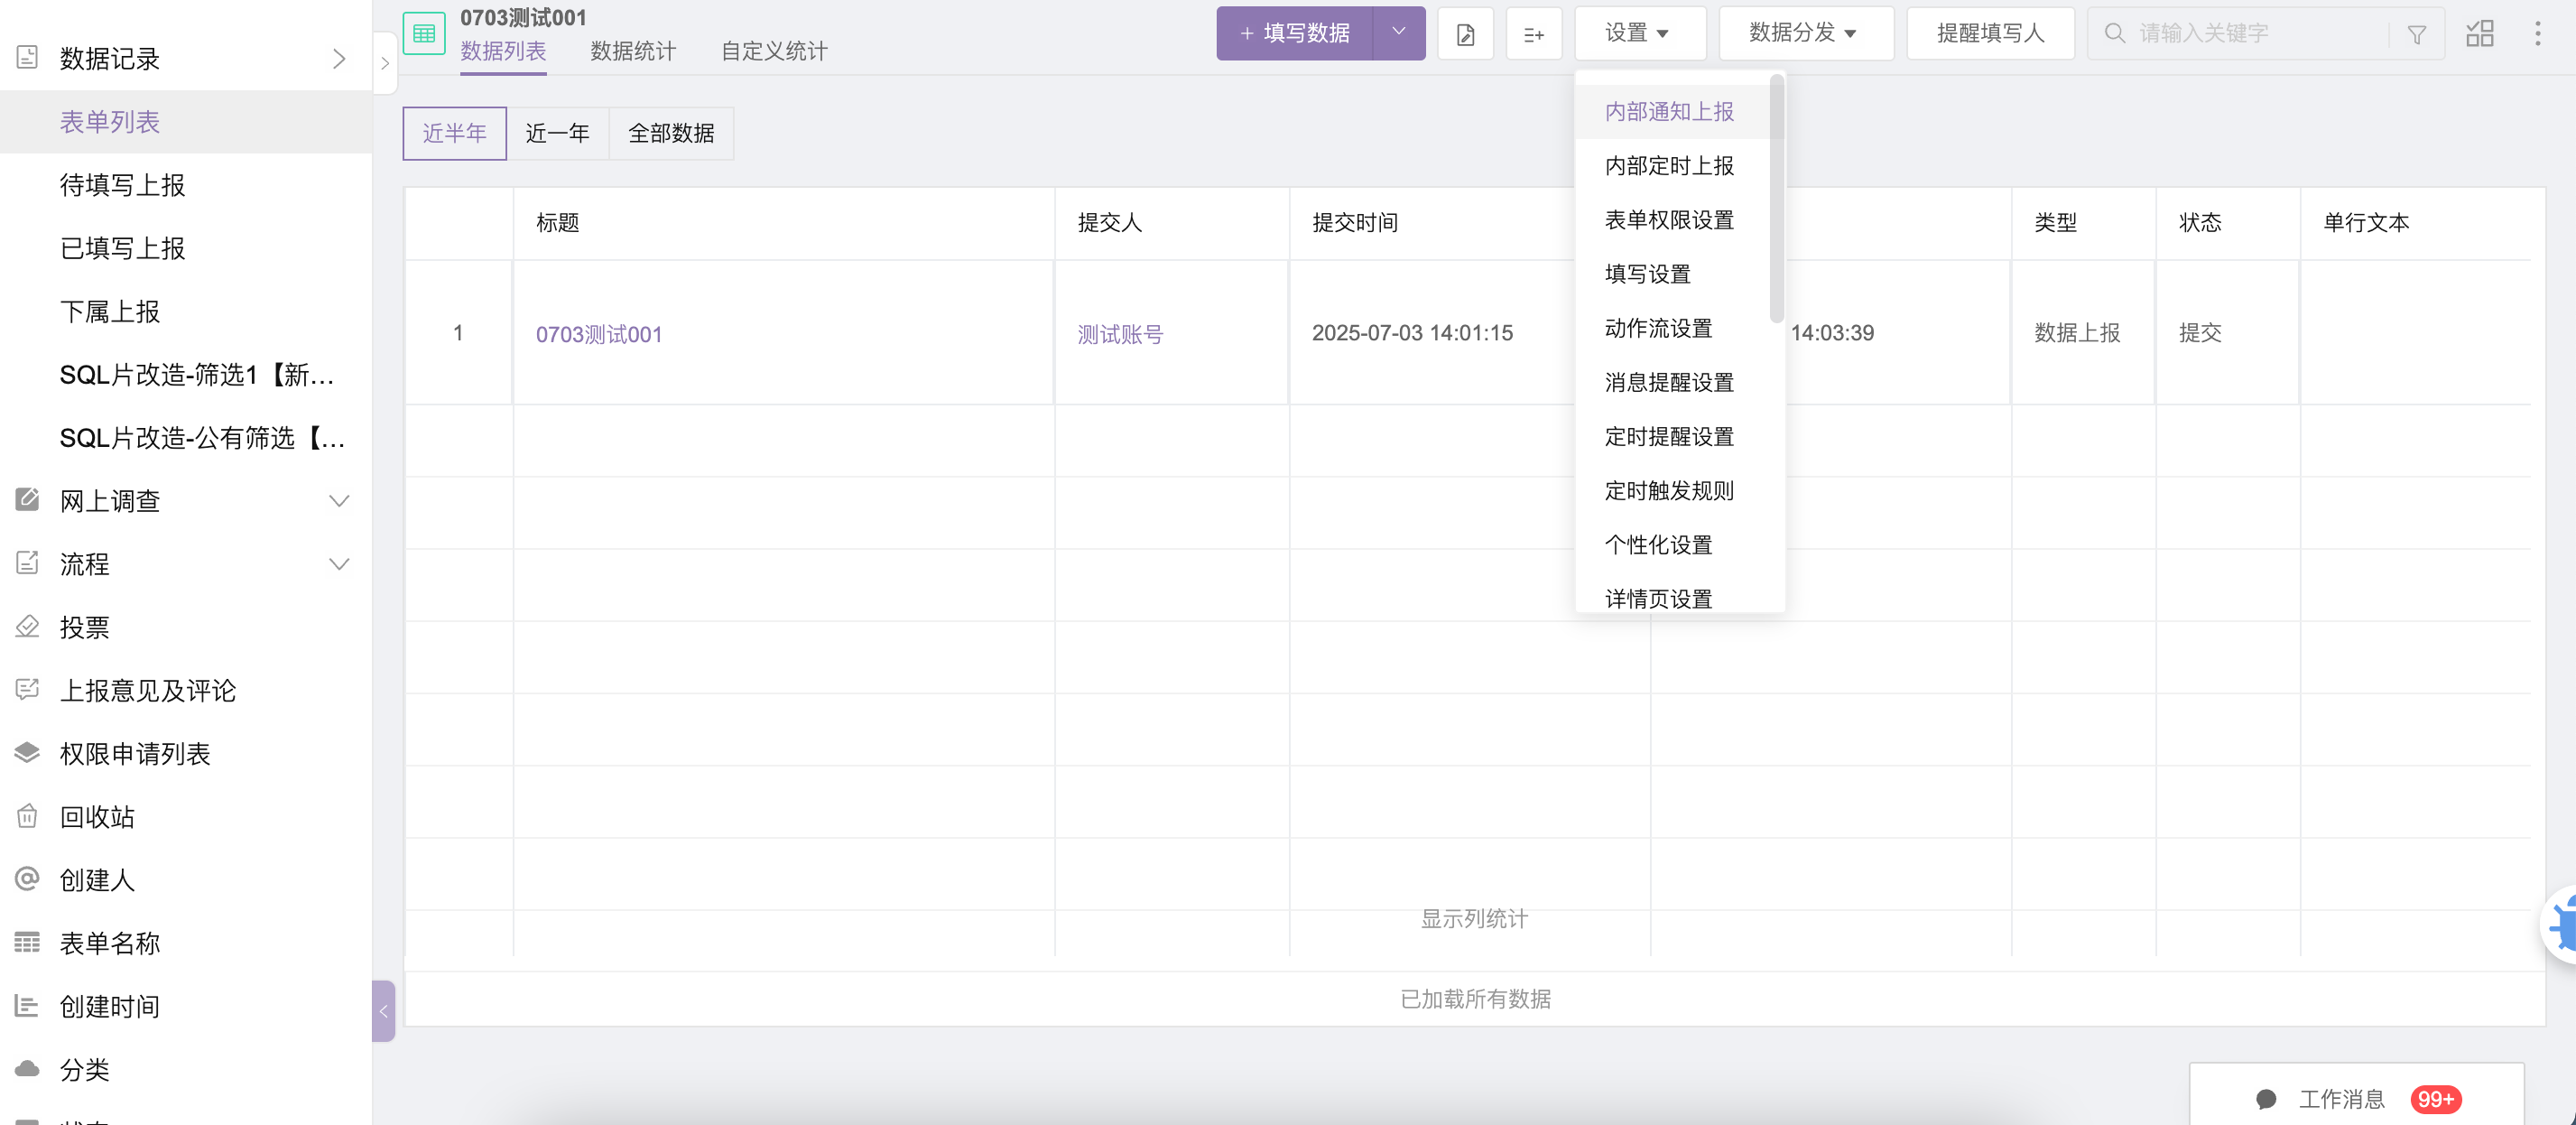This screenshot has width=2576, height=1125.
Task: Click the filter funnel icon
Action: [2417, 34]
